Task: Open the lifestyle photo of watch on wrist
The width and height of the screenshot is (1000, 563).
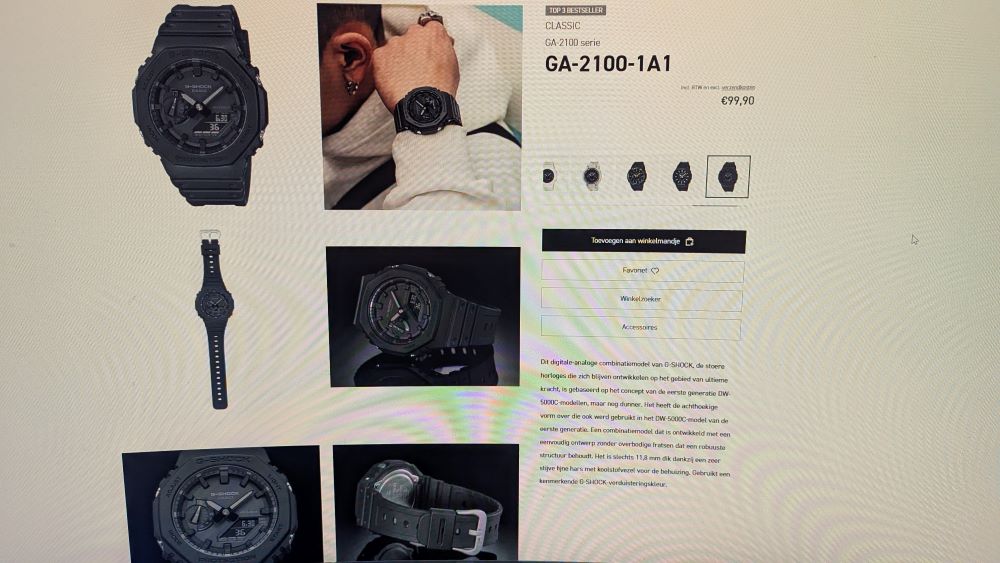Action: click(420, 106)
